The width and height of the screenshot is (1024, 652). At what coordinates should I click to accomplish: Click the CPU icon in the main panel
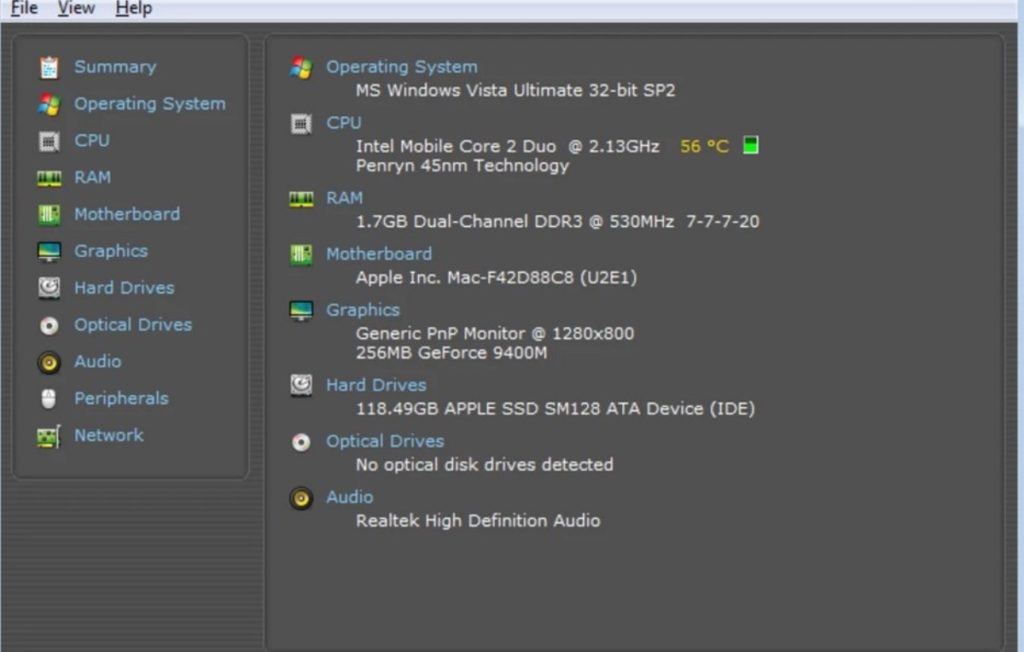(301, 122)
